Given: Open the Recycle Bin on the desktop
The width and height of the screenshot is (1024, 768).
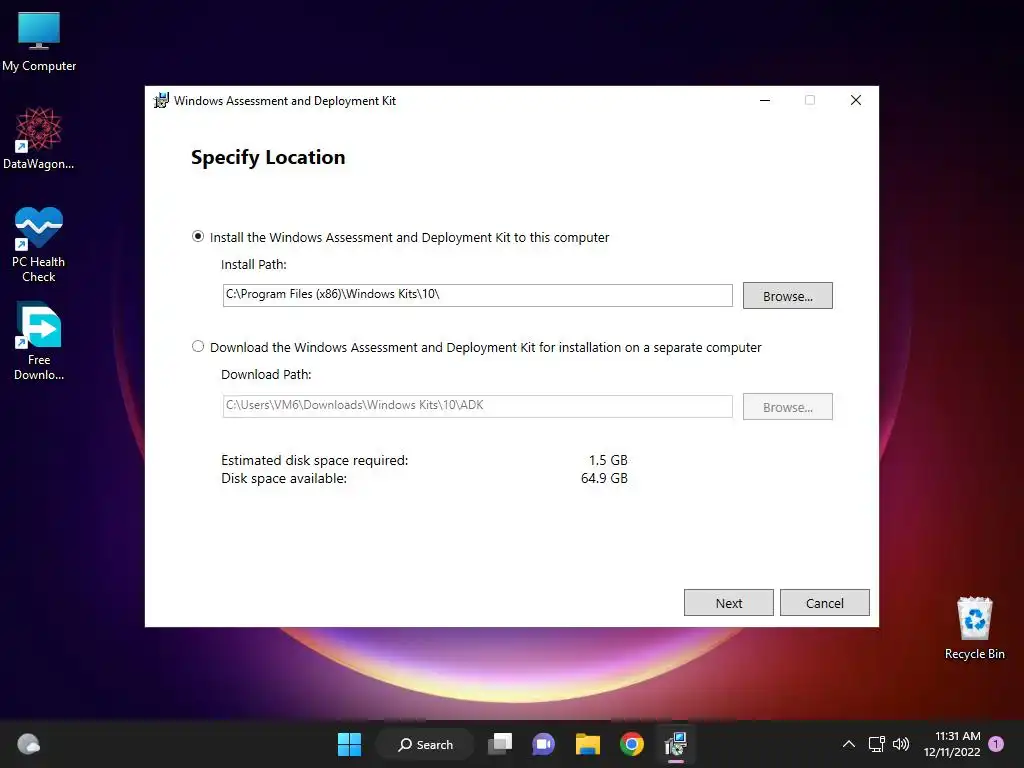Looking at the screenshot, I should click(x=974, y=628).
